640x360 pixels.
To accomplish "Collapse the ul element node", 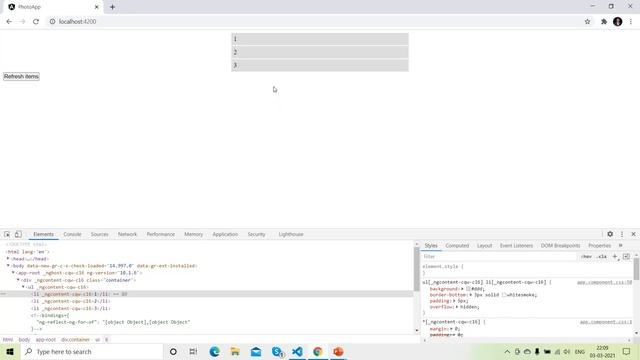I will pyautogui.click(x=23, y=287).
